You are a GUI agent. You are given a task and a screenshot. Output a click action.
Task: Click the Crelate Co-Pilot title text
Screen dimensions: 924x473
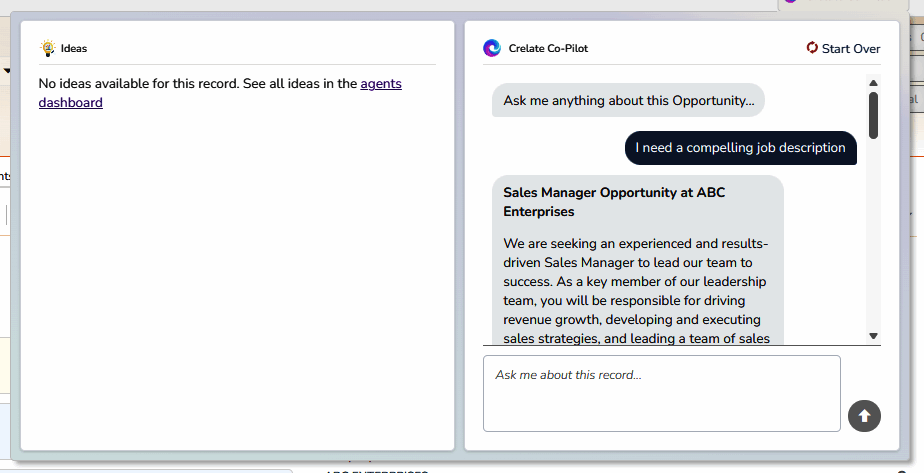[x=548, y=49]
